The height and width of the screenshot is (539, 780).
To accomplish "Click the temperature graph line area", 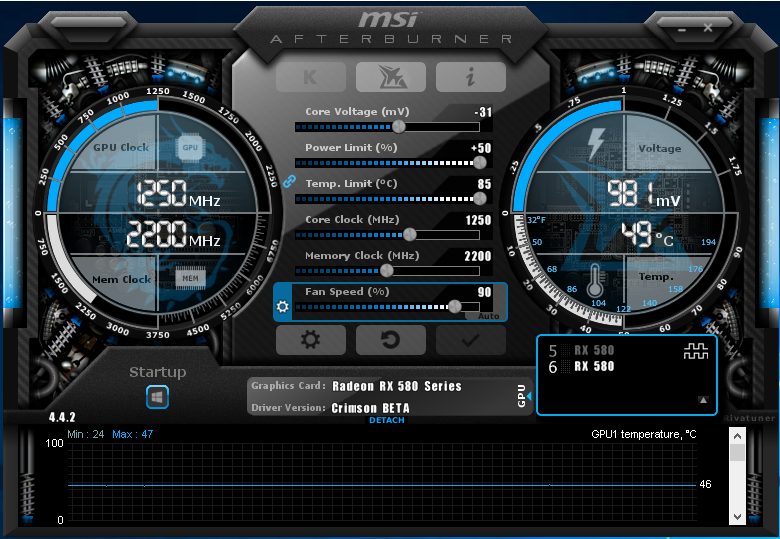I will point(382,484).
